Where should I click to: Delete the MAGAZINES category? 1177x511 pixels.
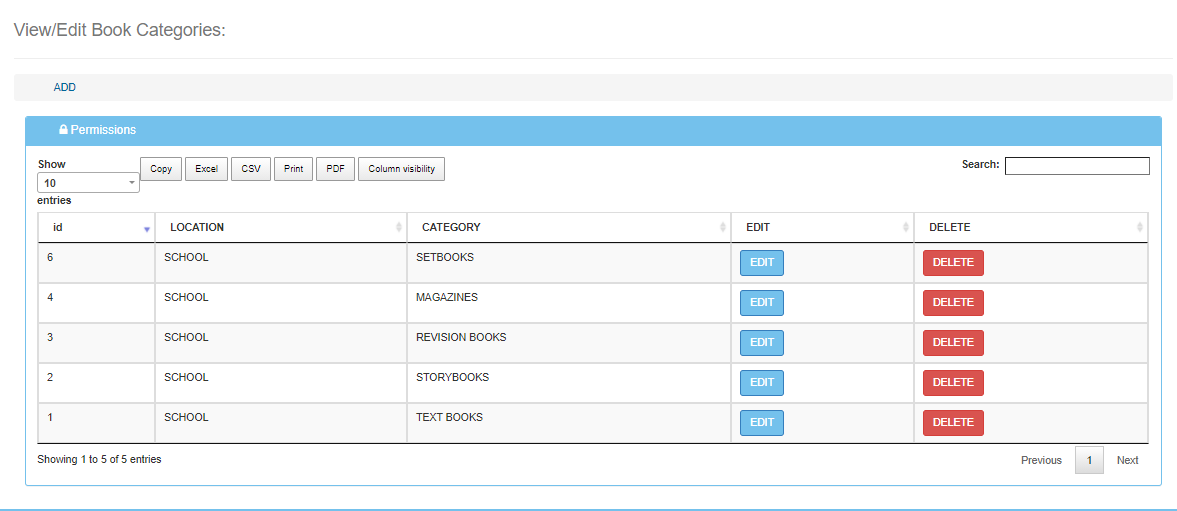[x=952, y=303]
